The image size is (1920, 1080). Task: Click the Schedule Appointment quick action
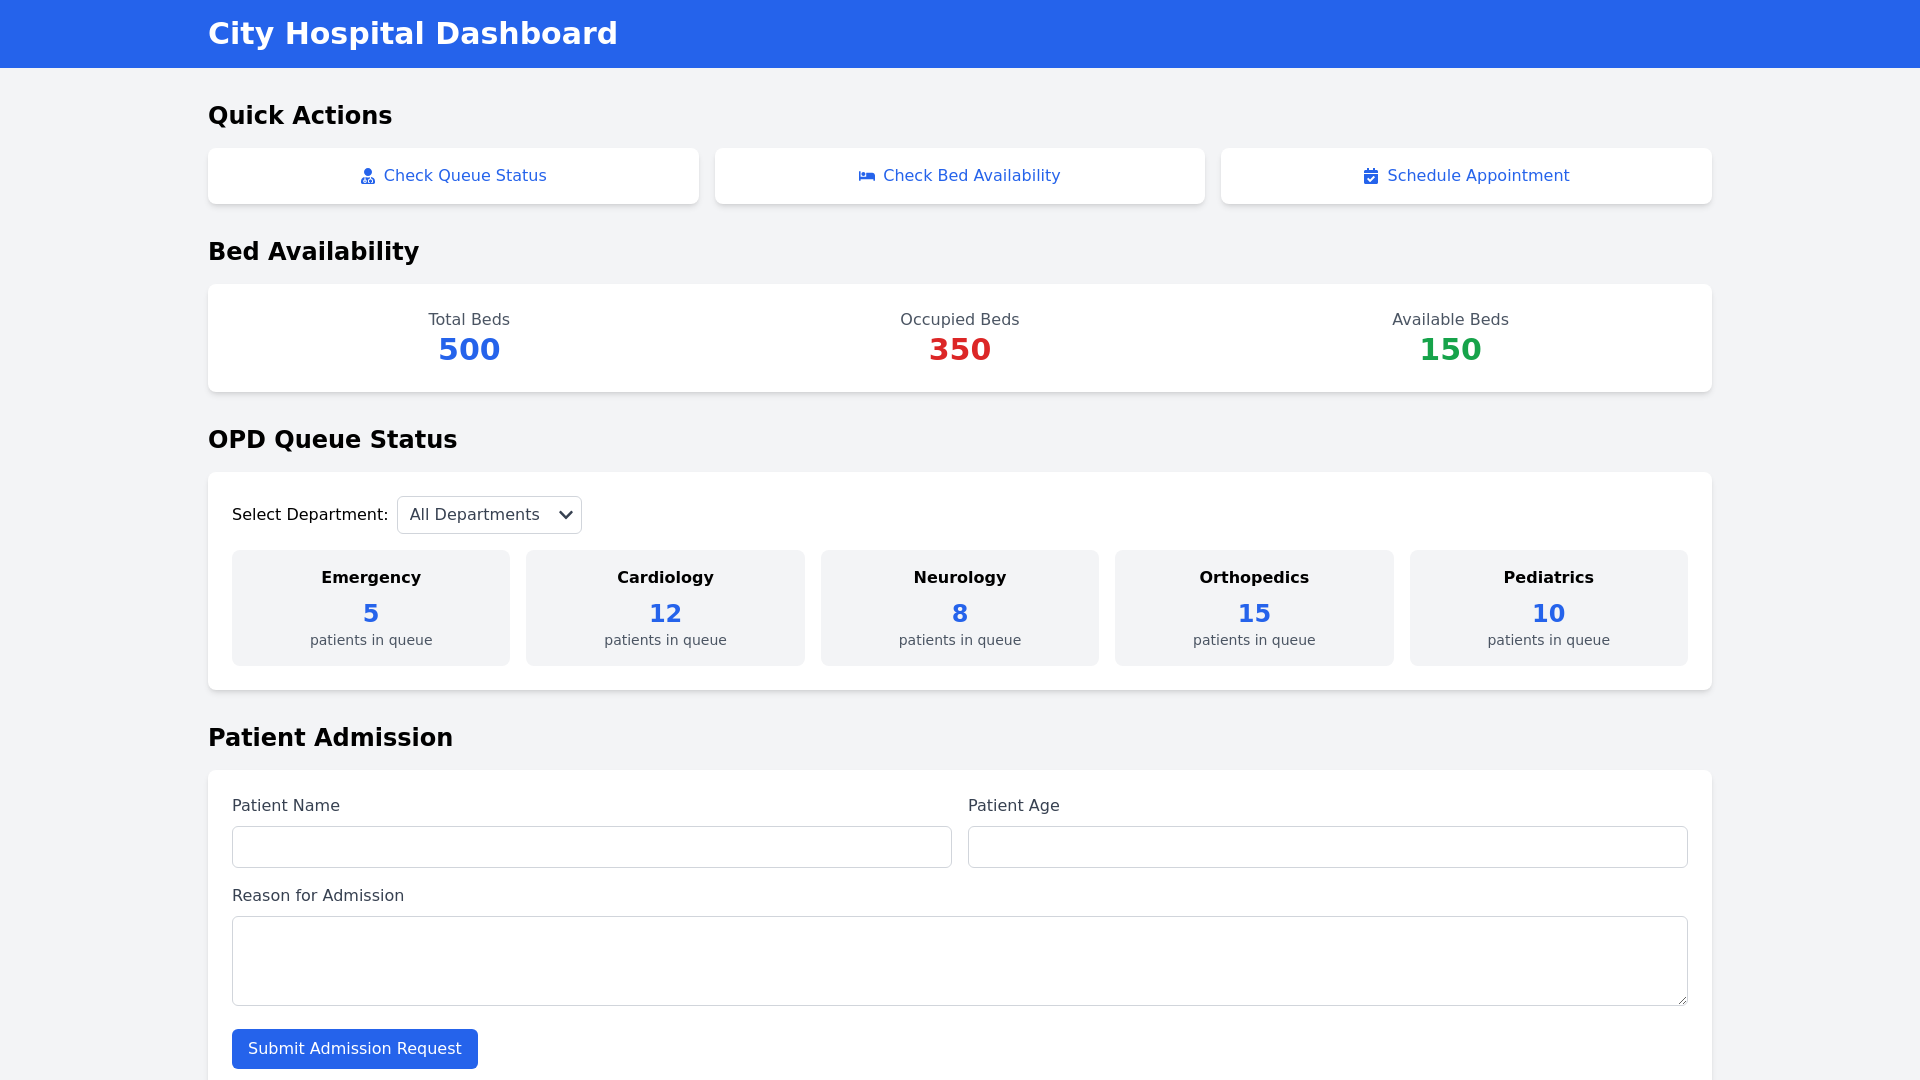tap(1465, 176)
